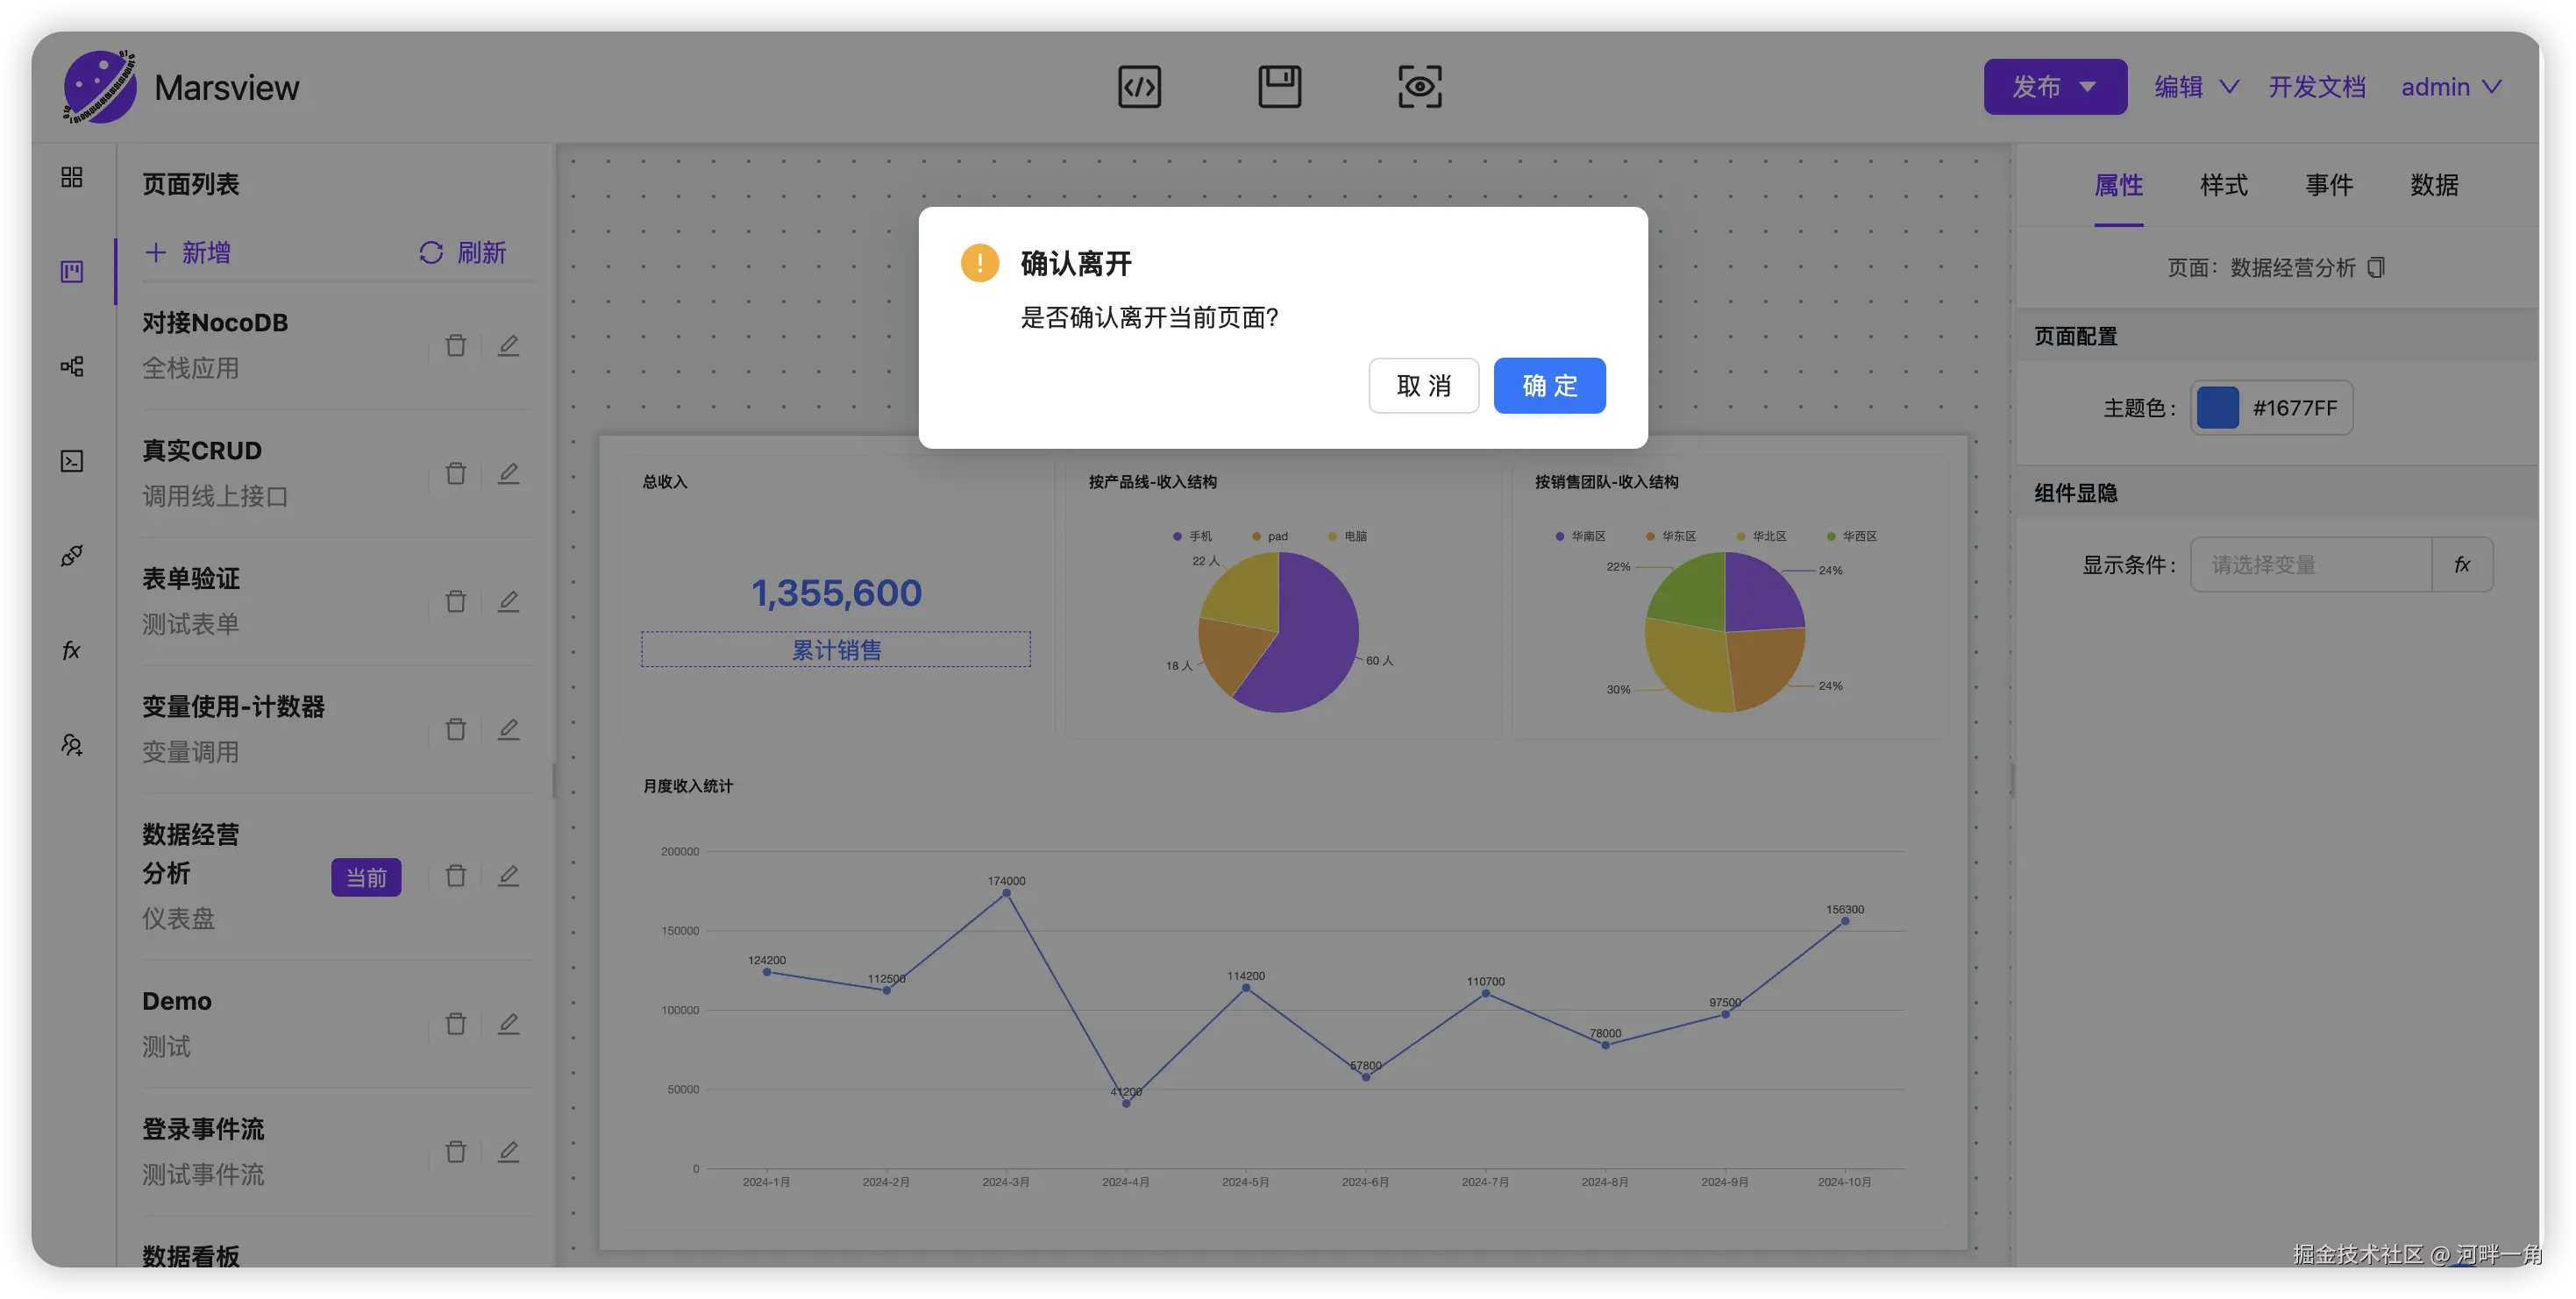The height and width of the screenshot is (1299, 2576).
Task: Click the 主题色 blue color swatch
Action: point(2218,408)
